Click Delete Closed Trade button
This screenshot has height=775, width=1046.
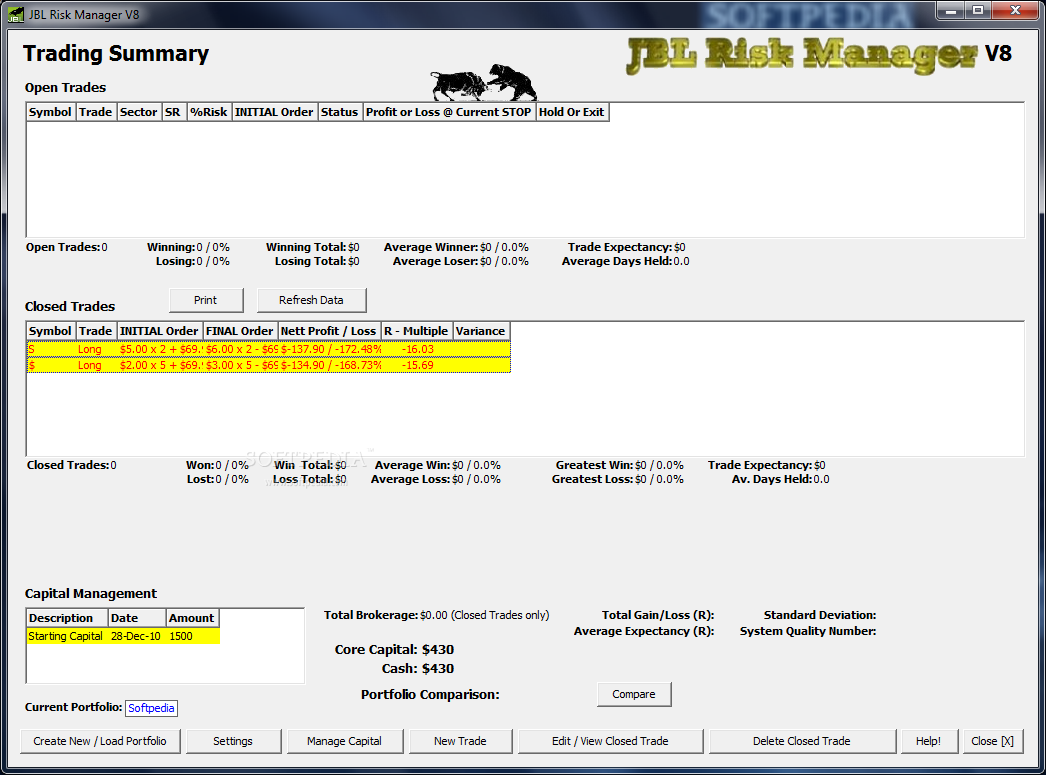click(x=802, y=741)
